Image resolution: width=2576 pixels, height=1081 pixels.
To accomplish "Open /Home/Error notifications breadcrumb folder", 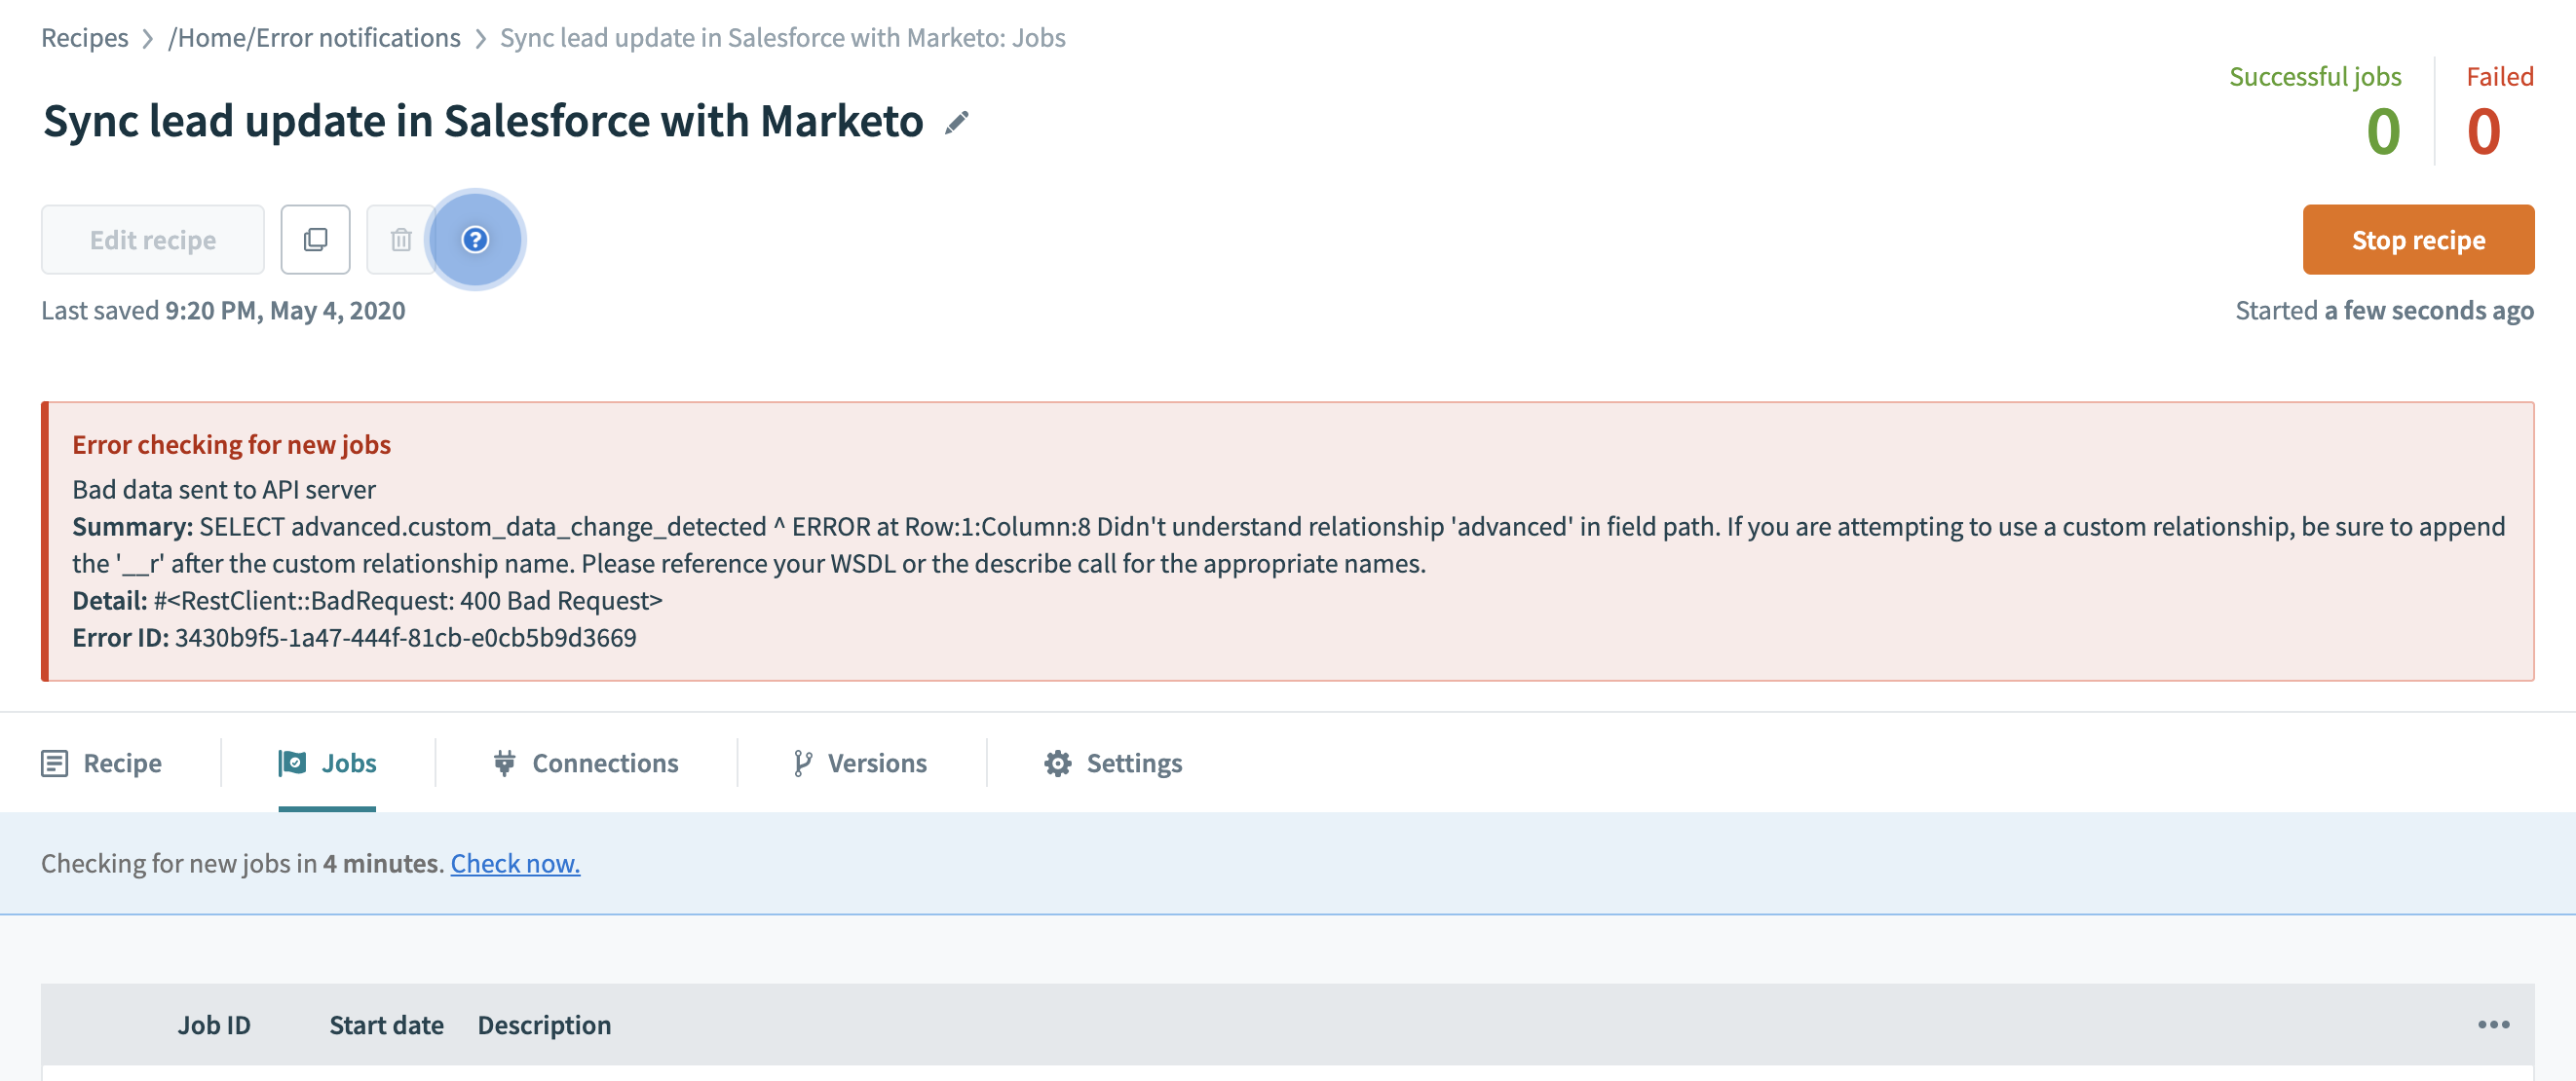I will coord(314,38).
